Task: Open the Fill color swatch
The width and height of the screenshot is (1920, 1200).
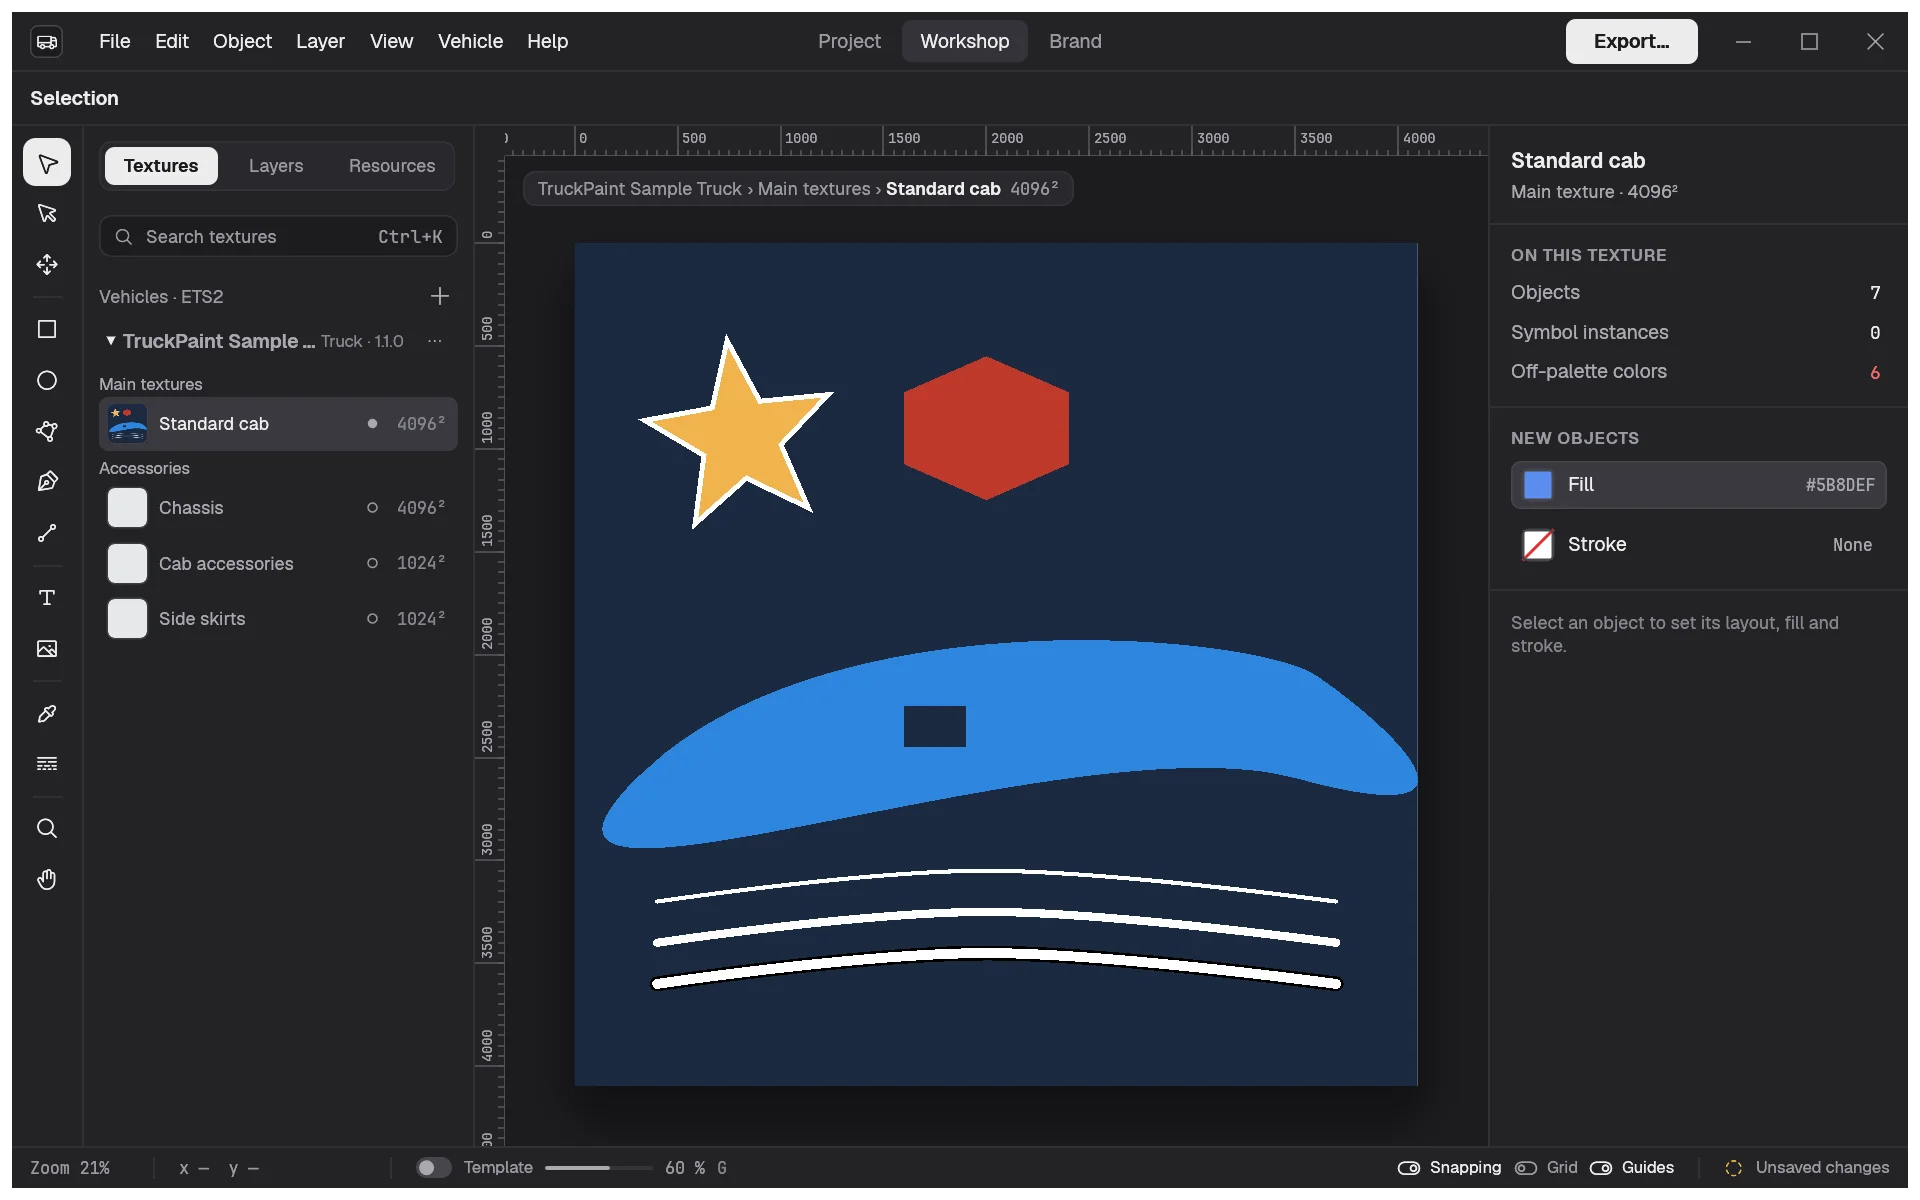Action: 1537,485
